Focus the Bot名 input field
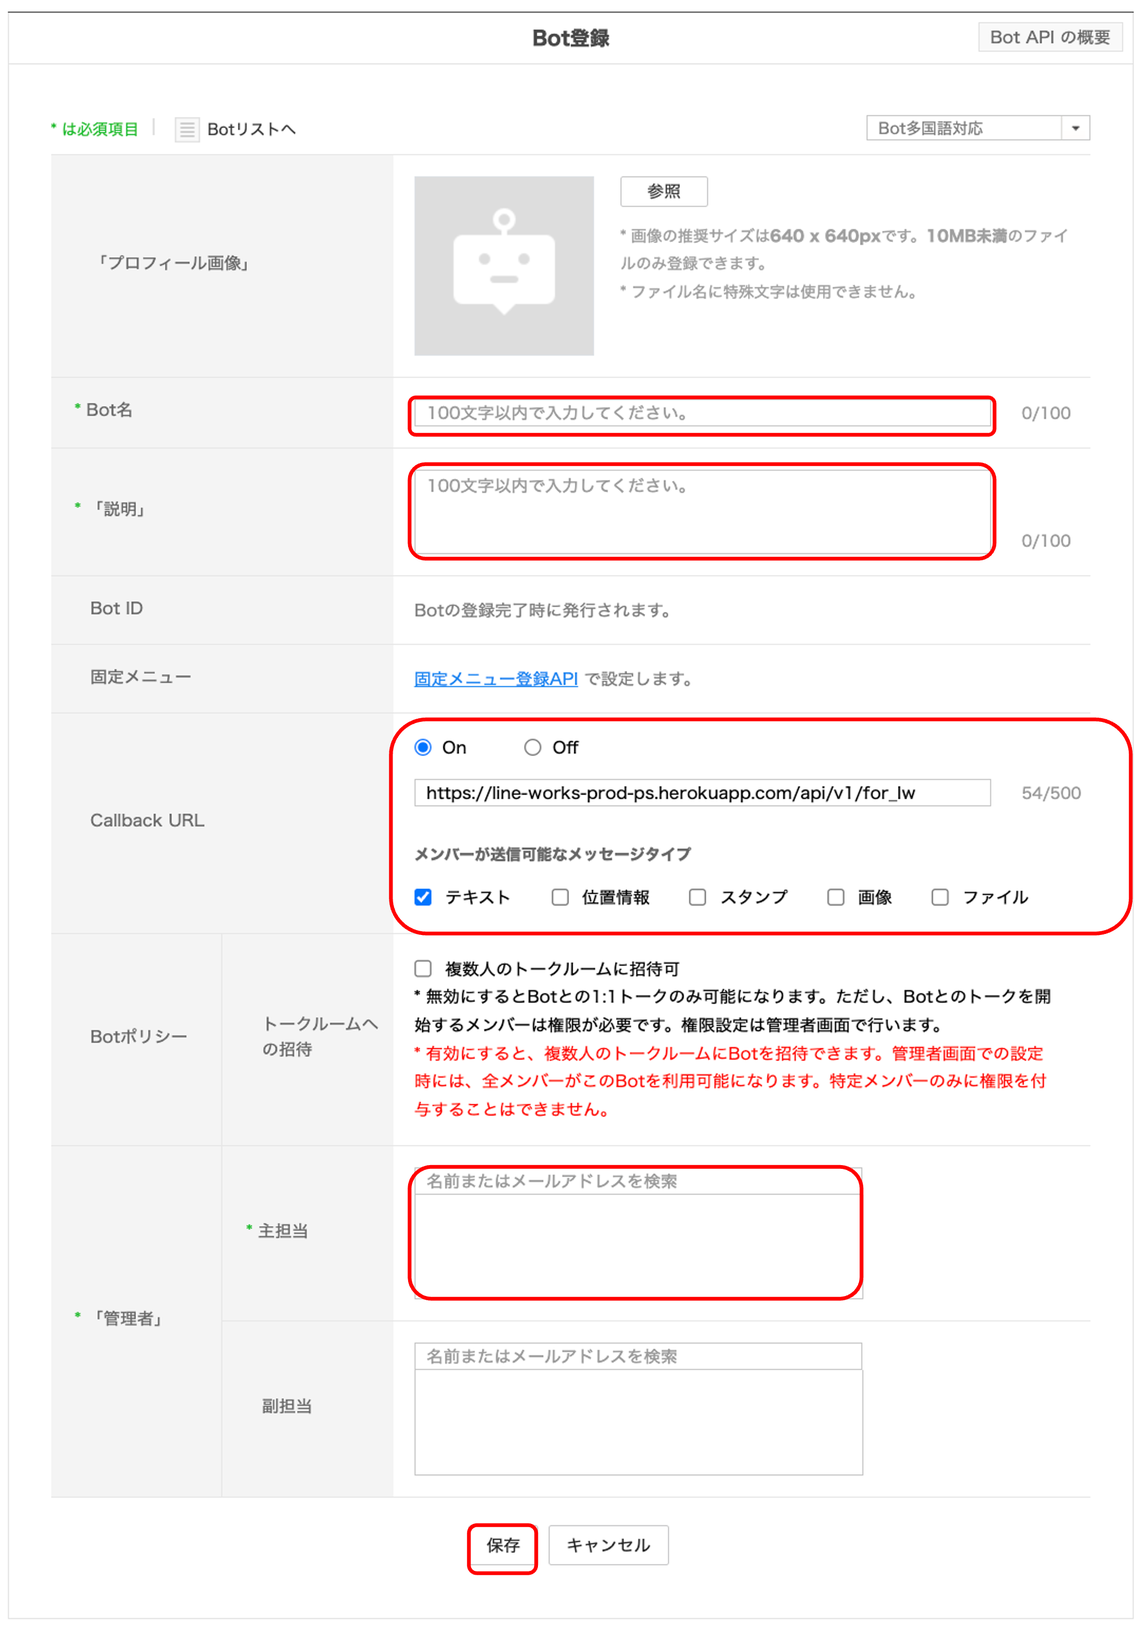 pos(703,413)
